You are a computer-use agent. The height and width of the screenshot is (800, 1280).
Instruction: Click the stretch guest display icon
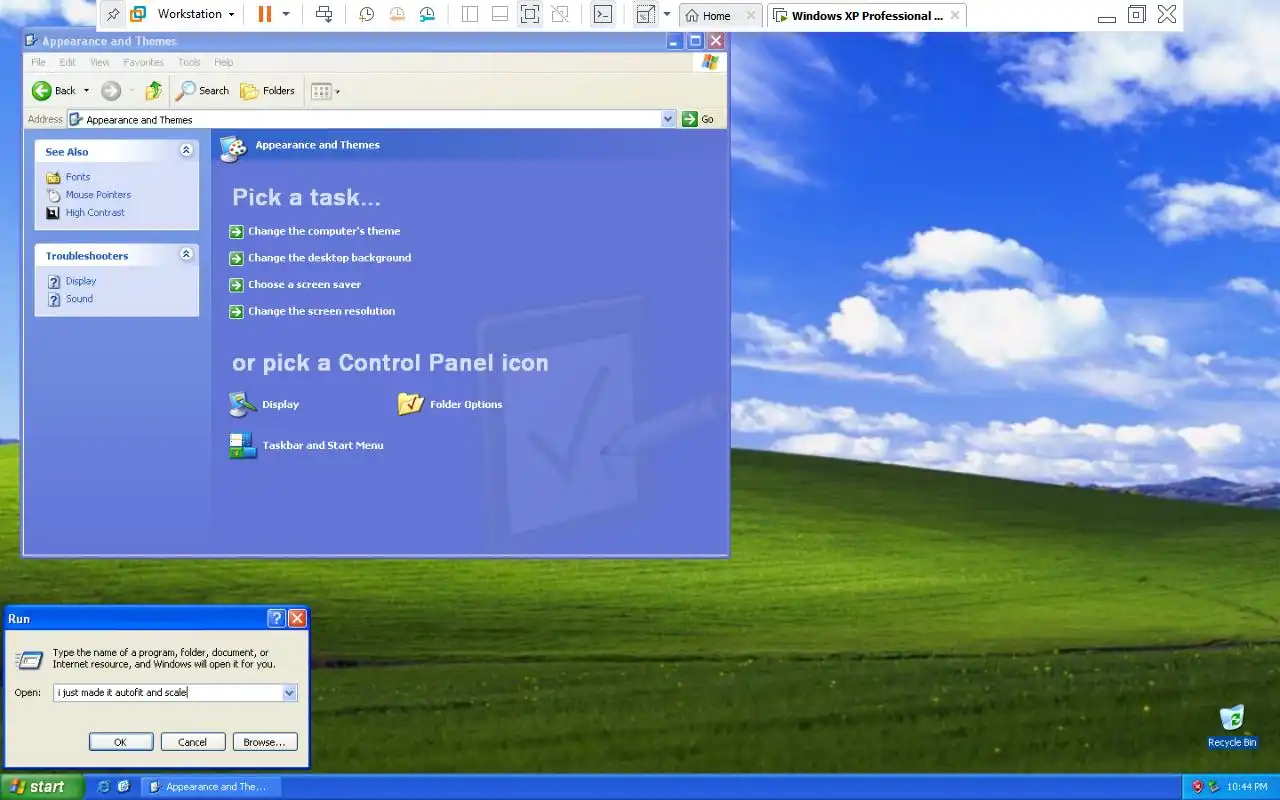pyautogui.click(x=645, y=14)
